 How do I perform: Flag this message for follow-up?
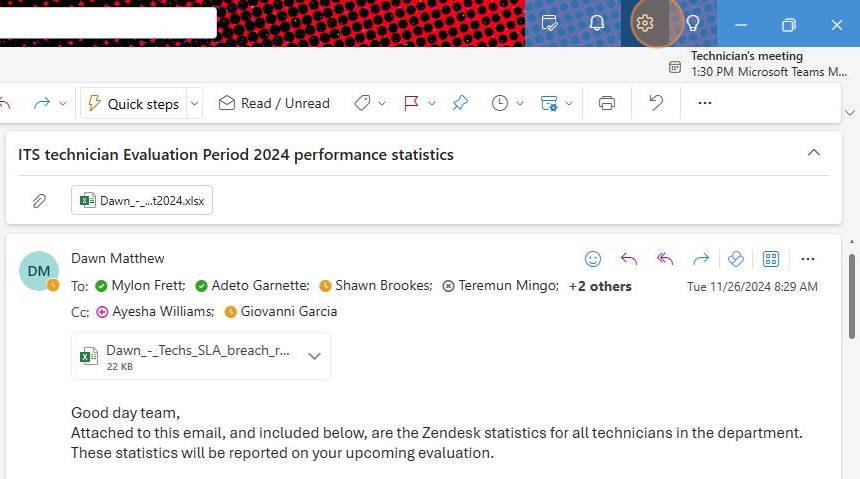(411, 103)
